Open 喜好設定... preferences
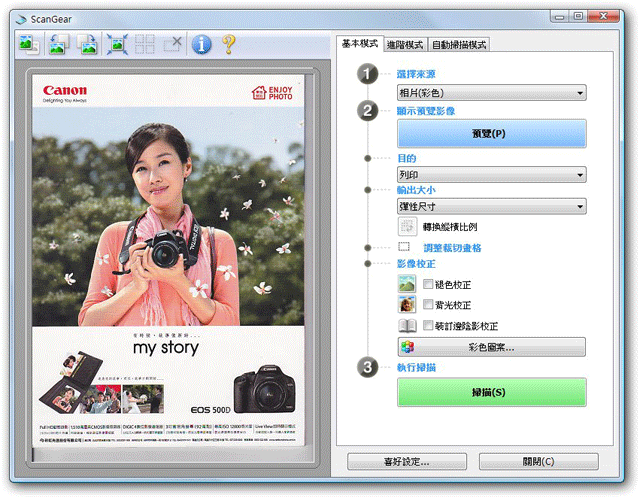 [407, 462]
